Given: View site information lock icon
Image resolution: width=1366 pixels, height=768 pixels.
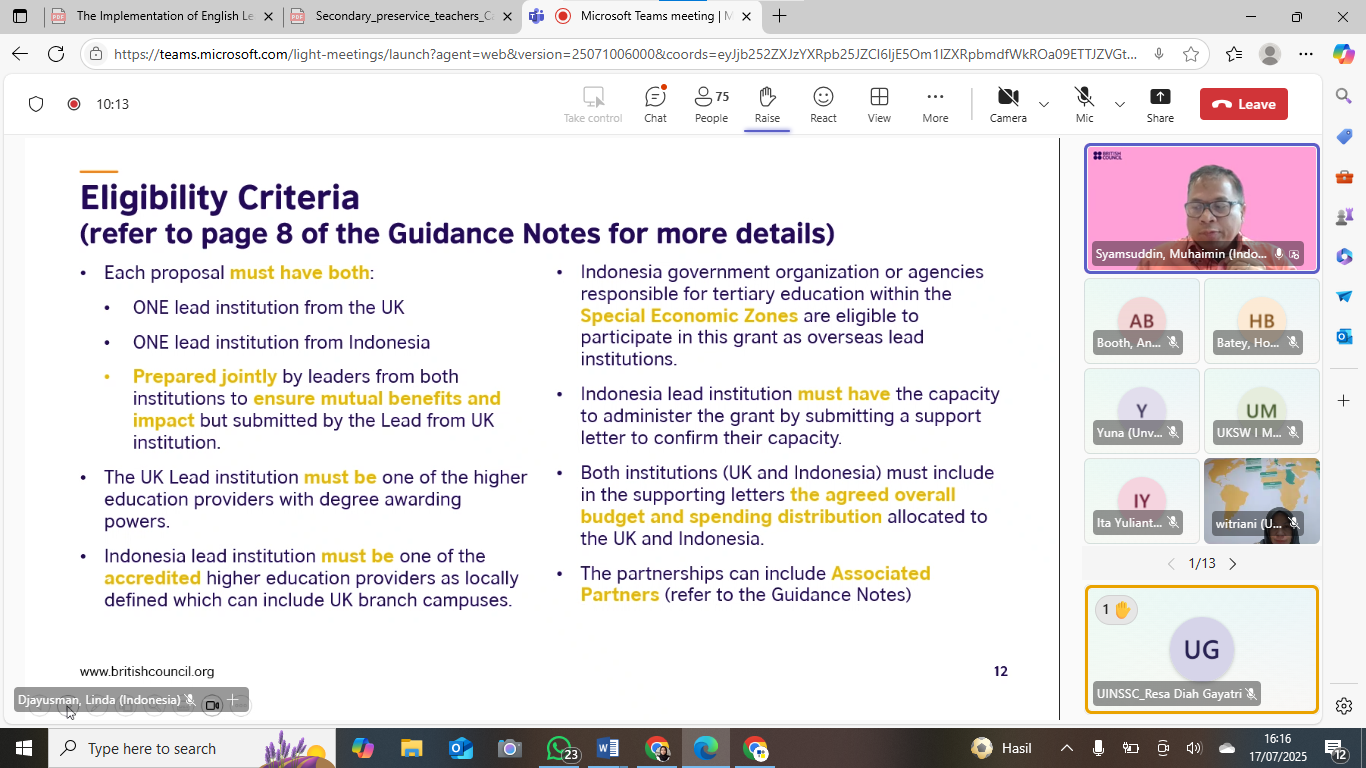Looking at the screenshot, I should pos(96,54).
